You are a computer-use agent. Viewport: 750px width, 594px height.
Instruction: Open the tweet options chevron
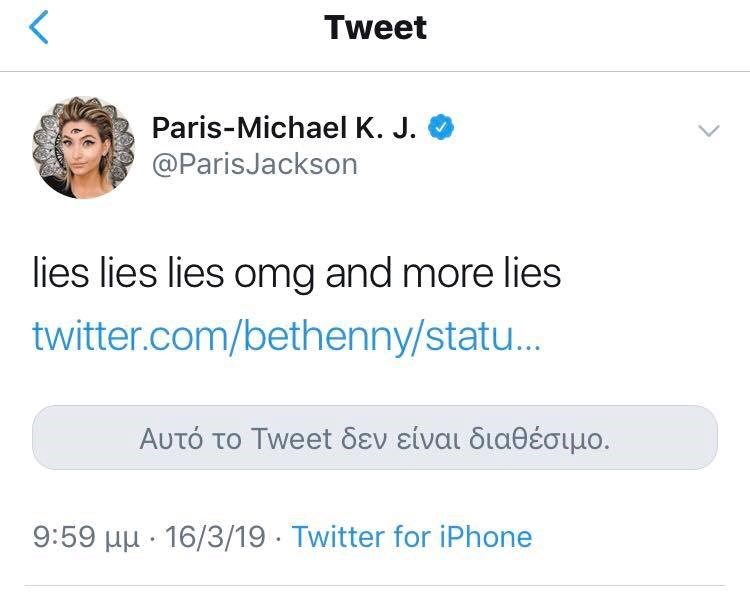(x=708, y=131)
